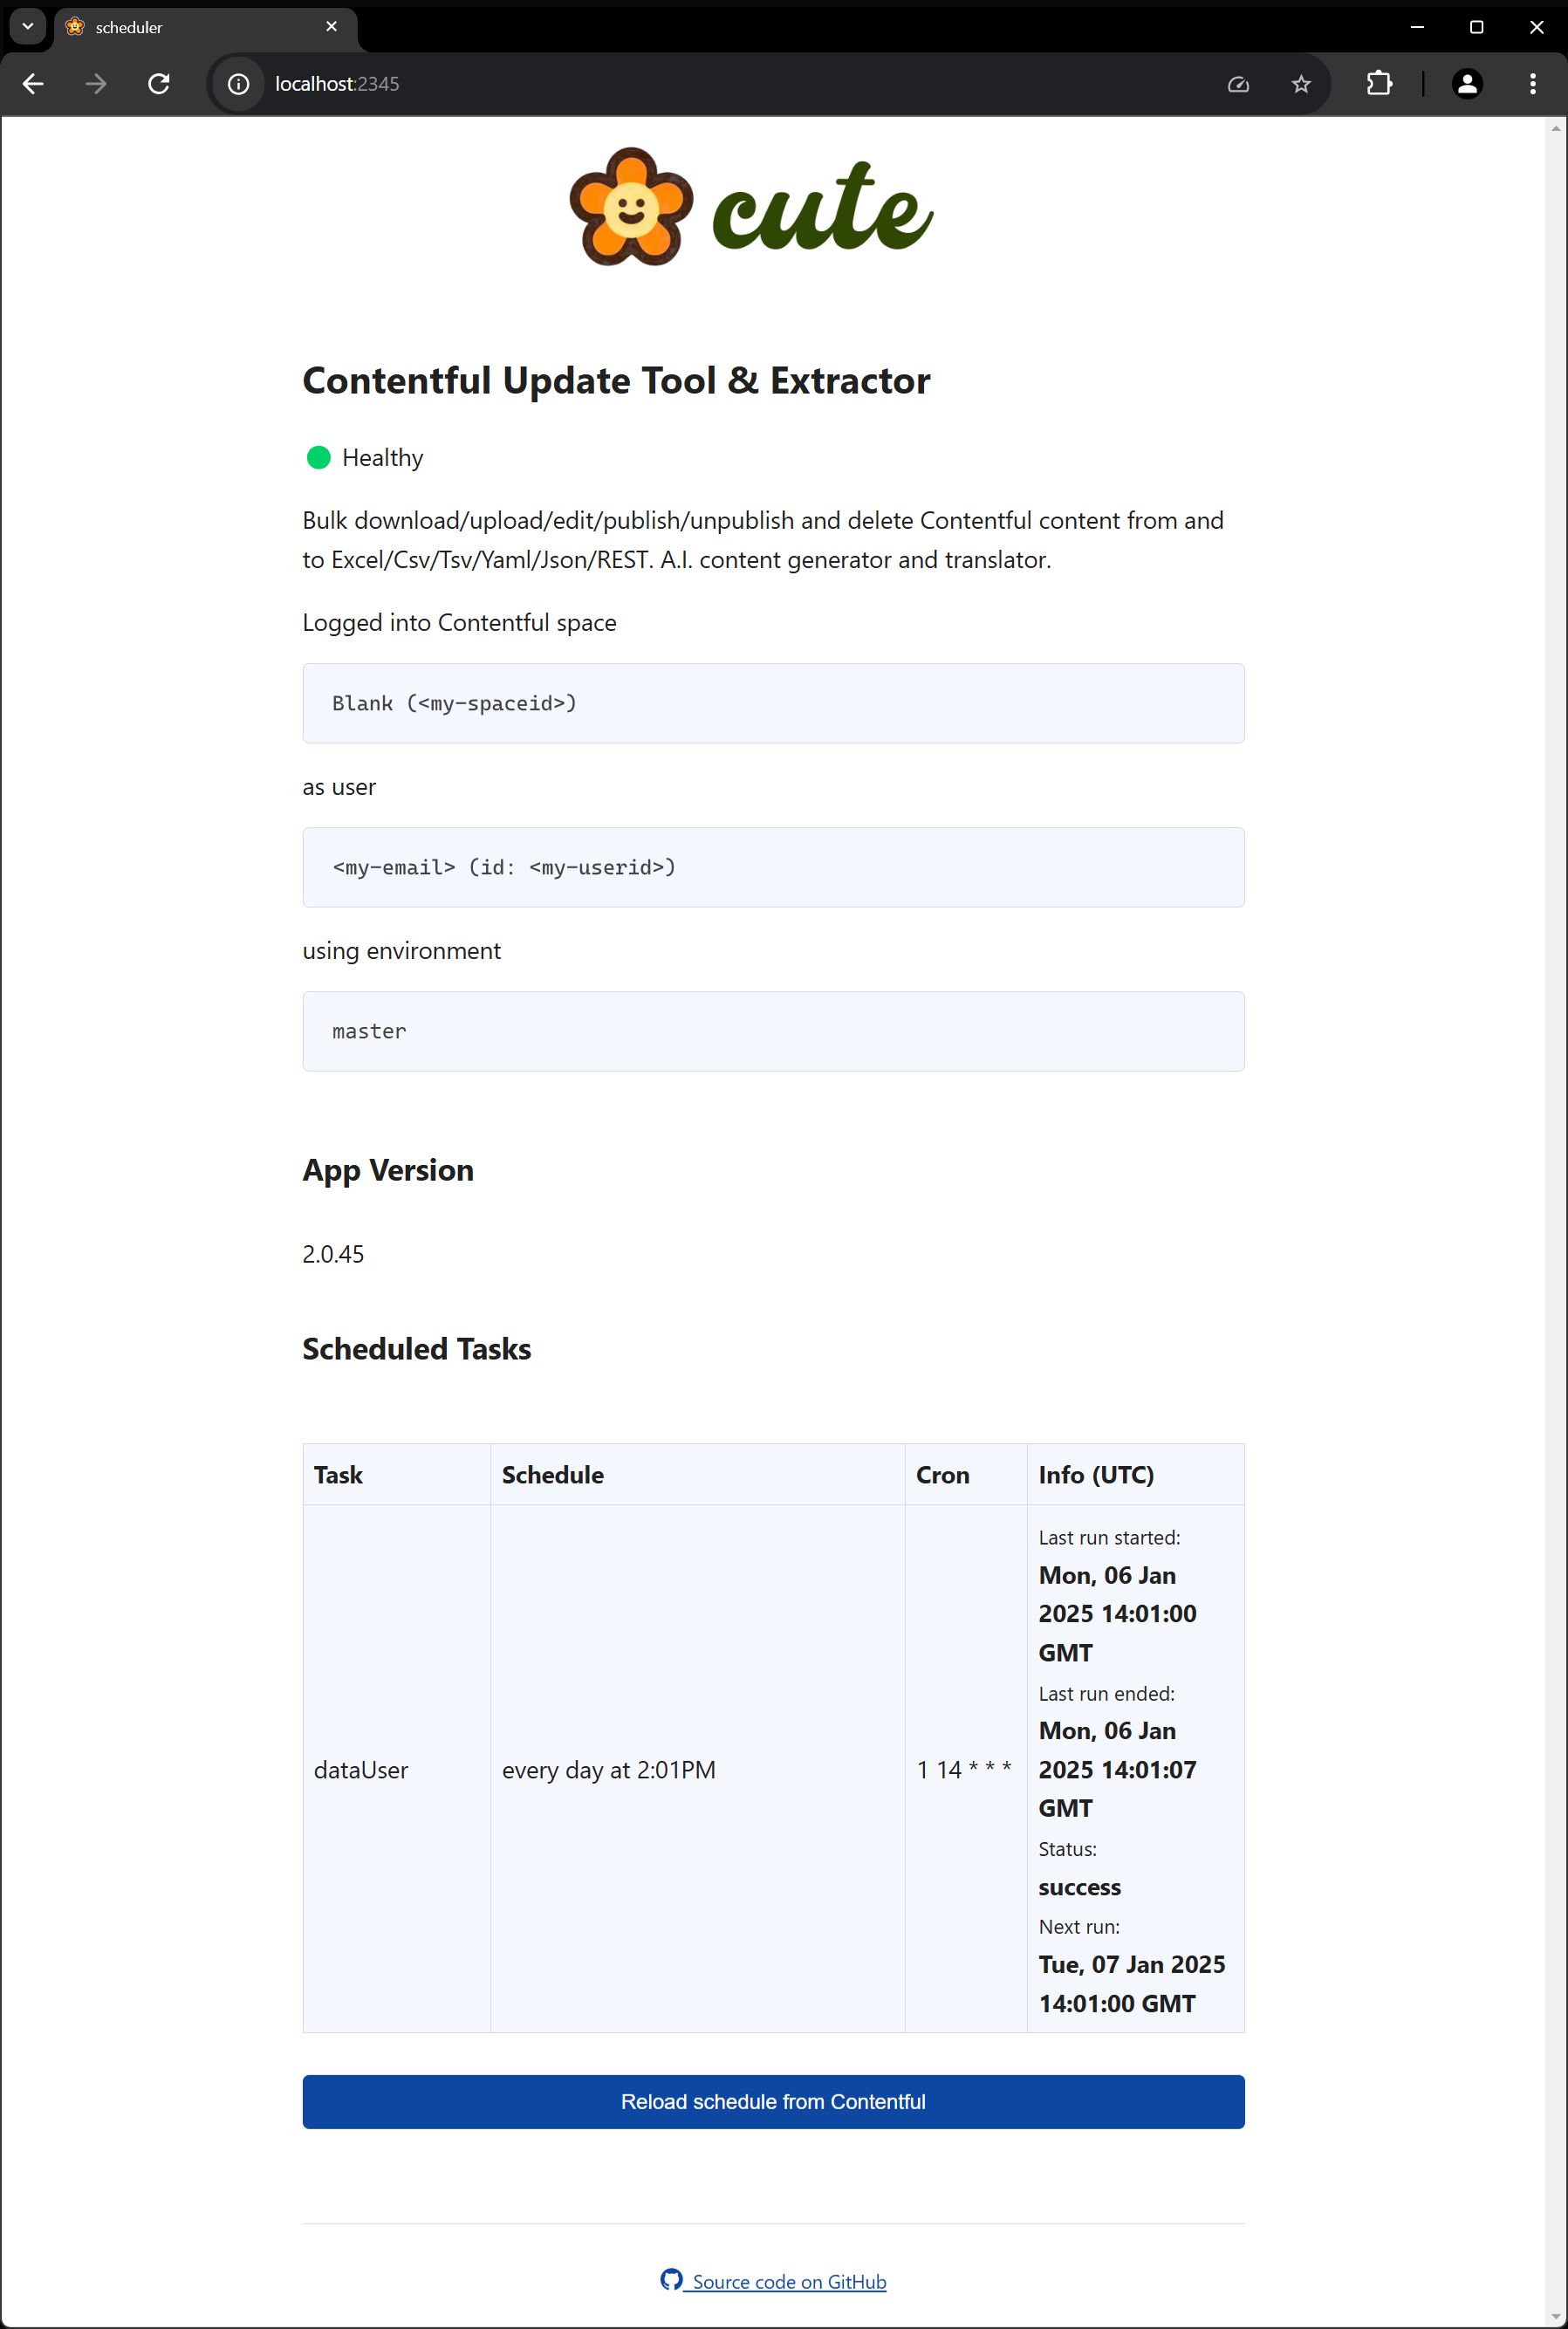Click the last run started timestamp
Image resolution: width=1568 pixels, height=2329 pixels.
(x=1117, y=1614)
